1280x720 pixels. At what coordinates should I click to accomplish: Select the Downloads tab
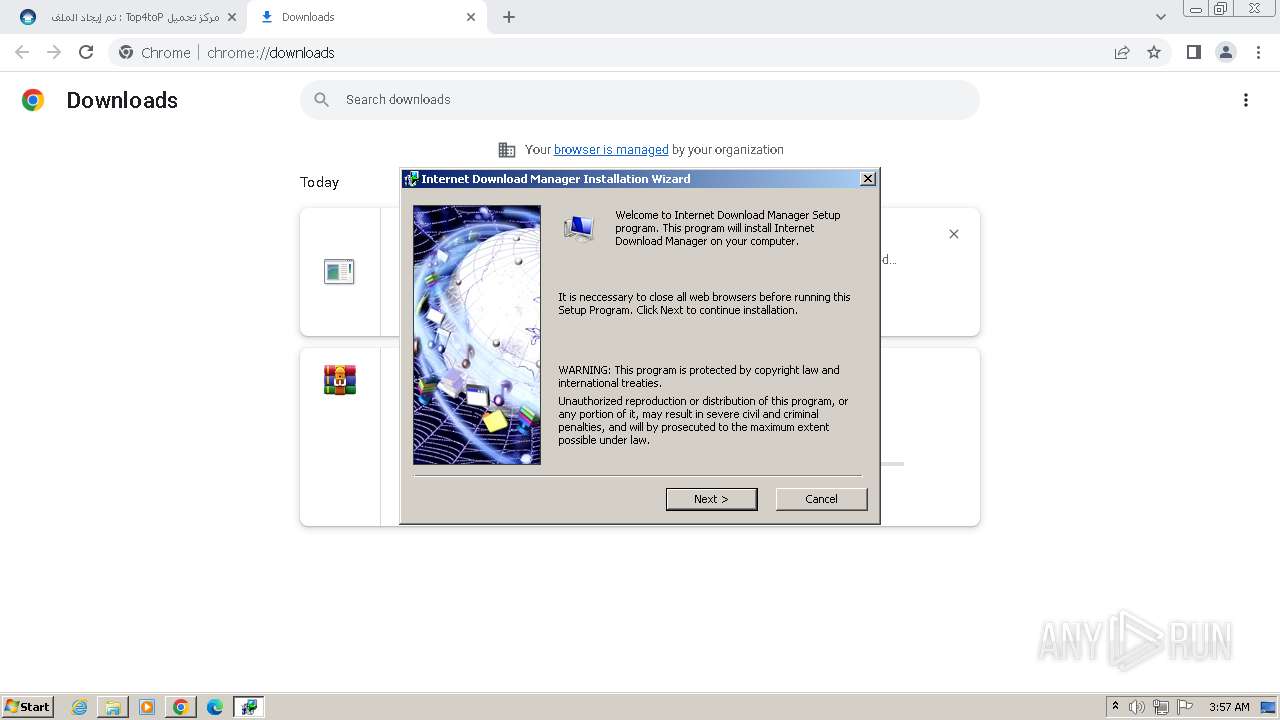tap(365, 17)
